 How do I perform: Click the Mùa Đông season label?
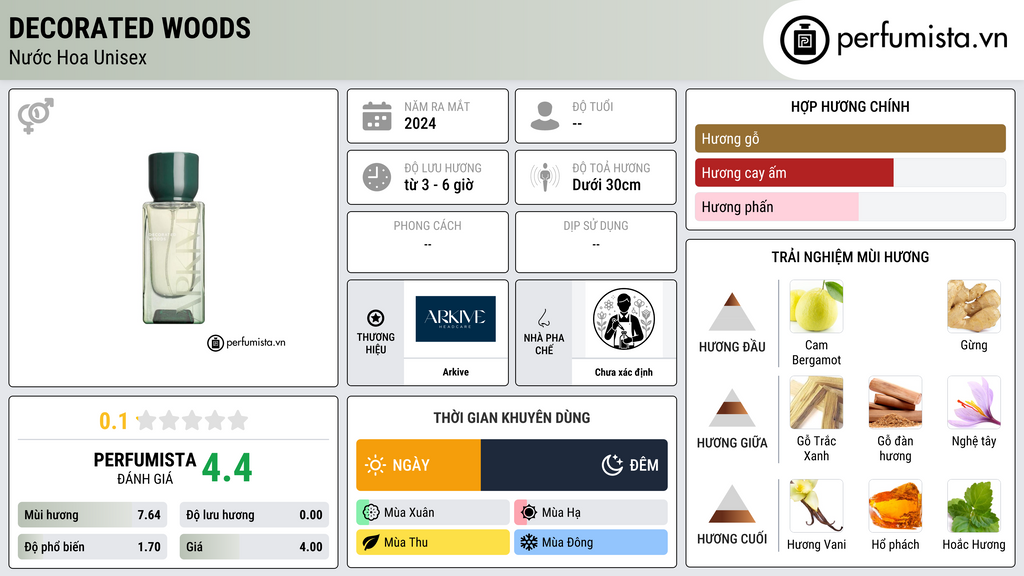pos(568,542)
